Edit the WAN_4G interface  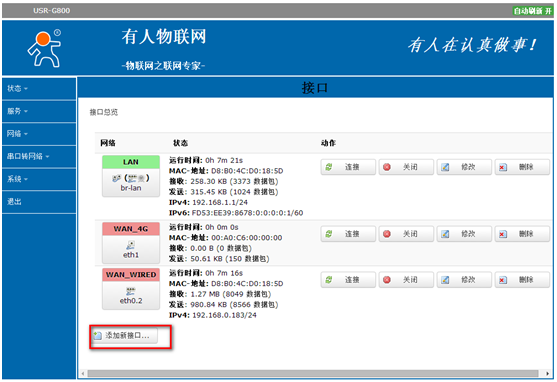click(x=464, y=234)
